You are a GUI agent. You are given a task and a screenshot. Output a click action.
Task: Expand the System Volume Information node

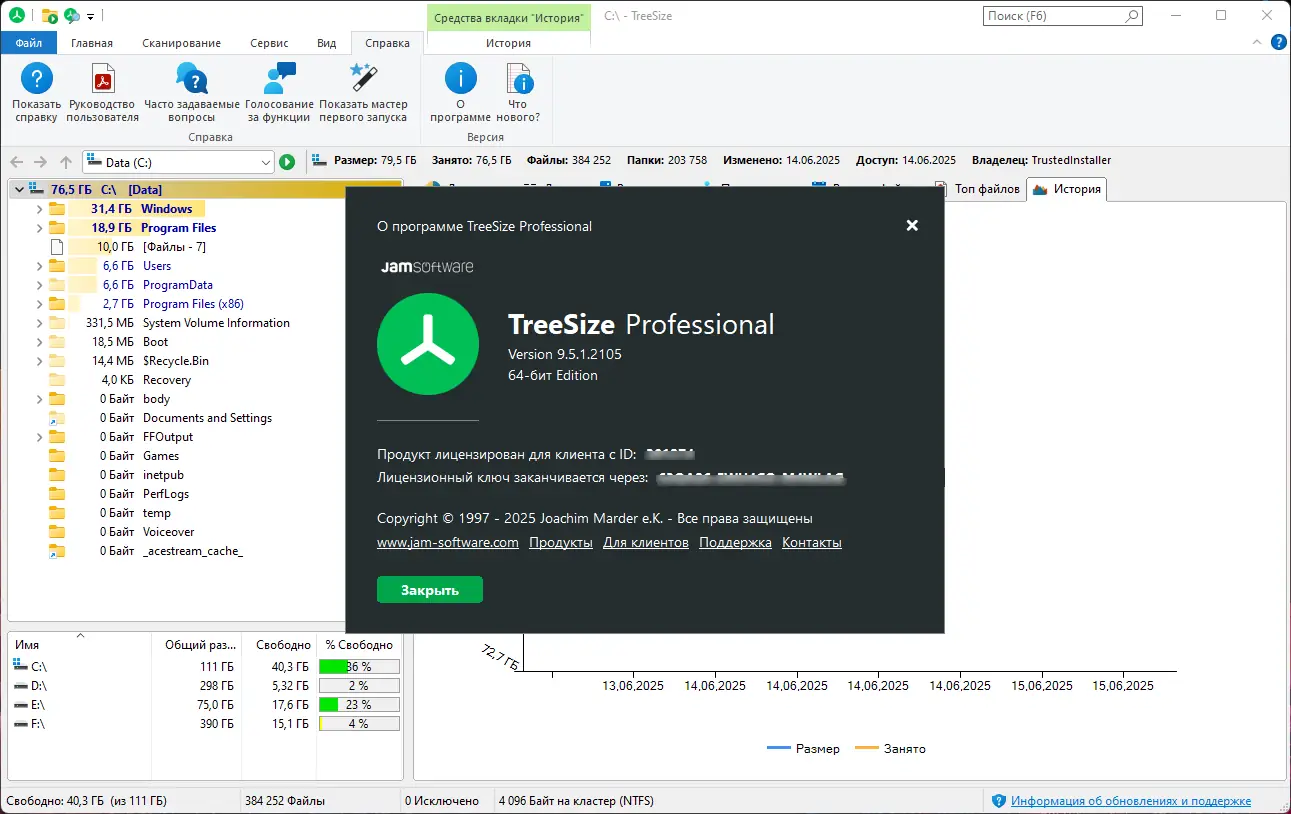pyautogui.click(x=39, y=323)
